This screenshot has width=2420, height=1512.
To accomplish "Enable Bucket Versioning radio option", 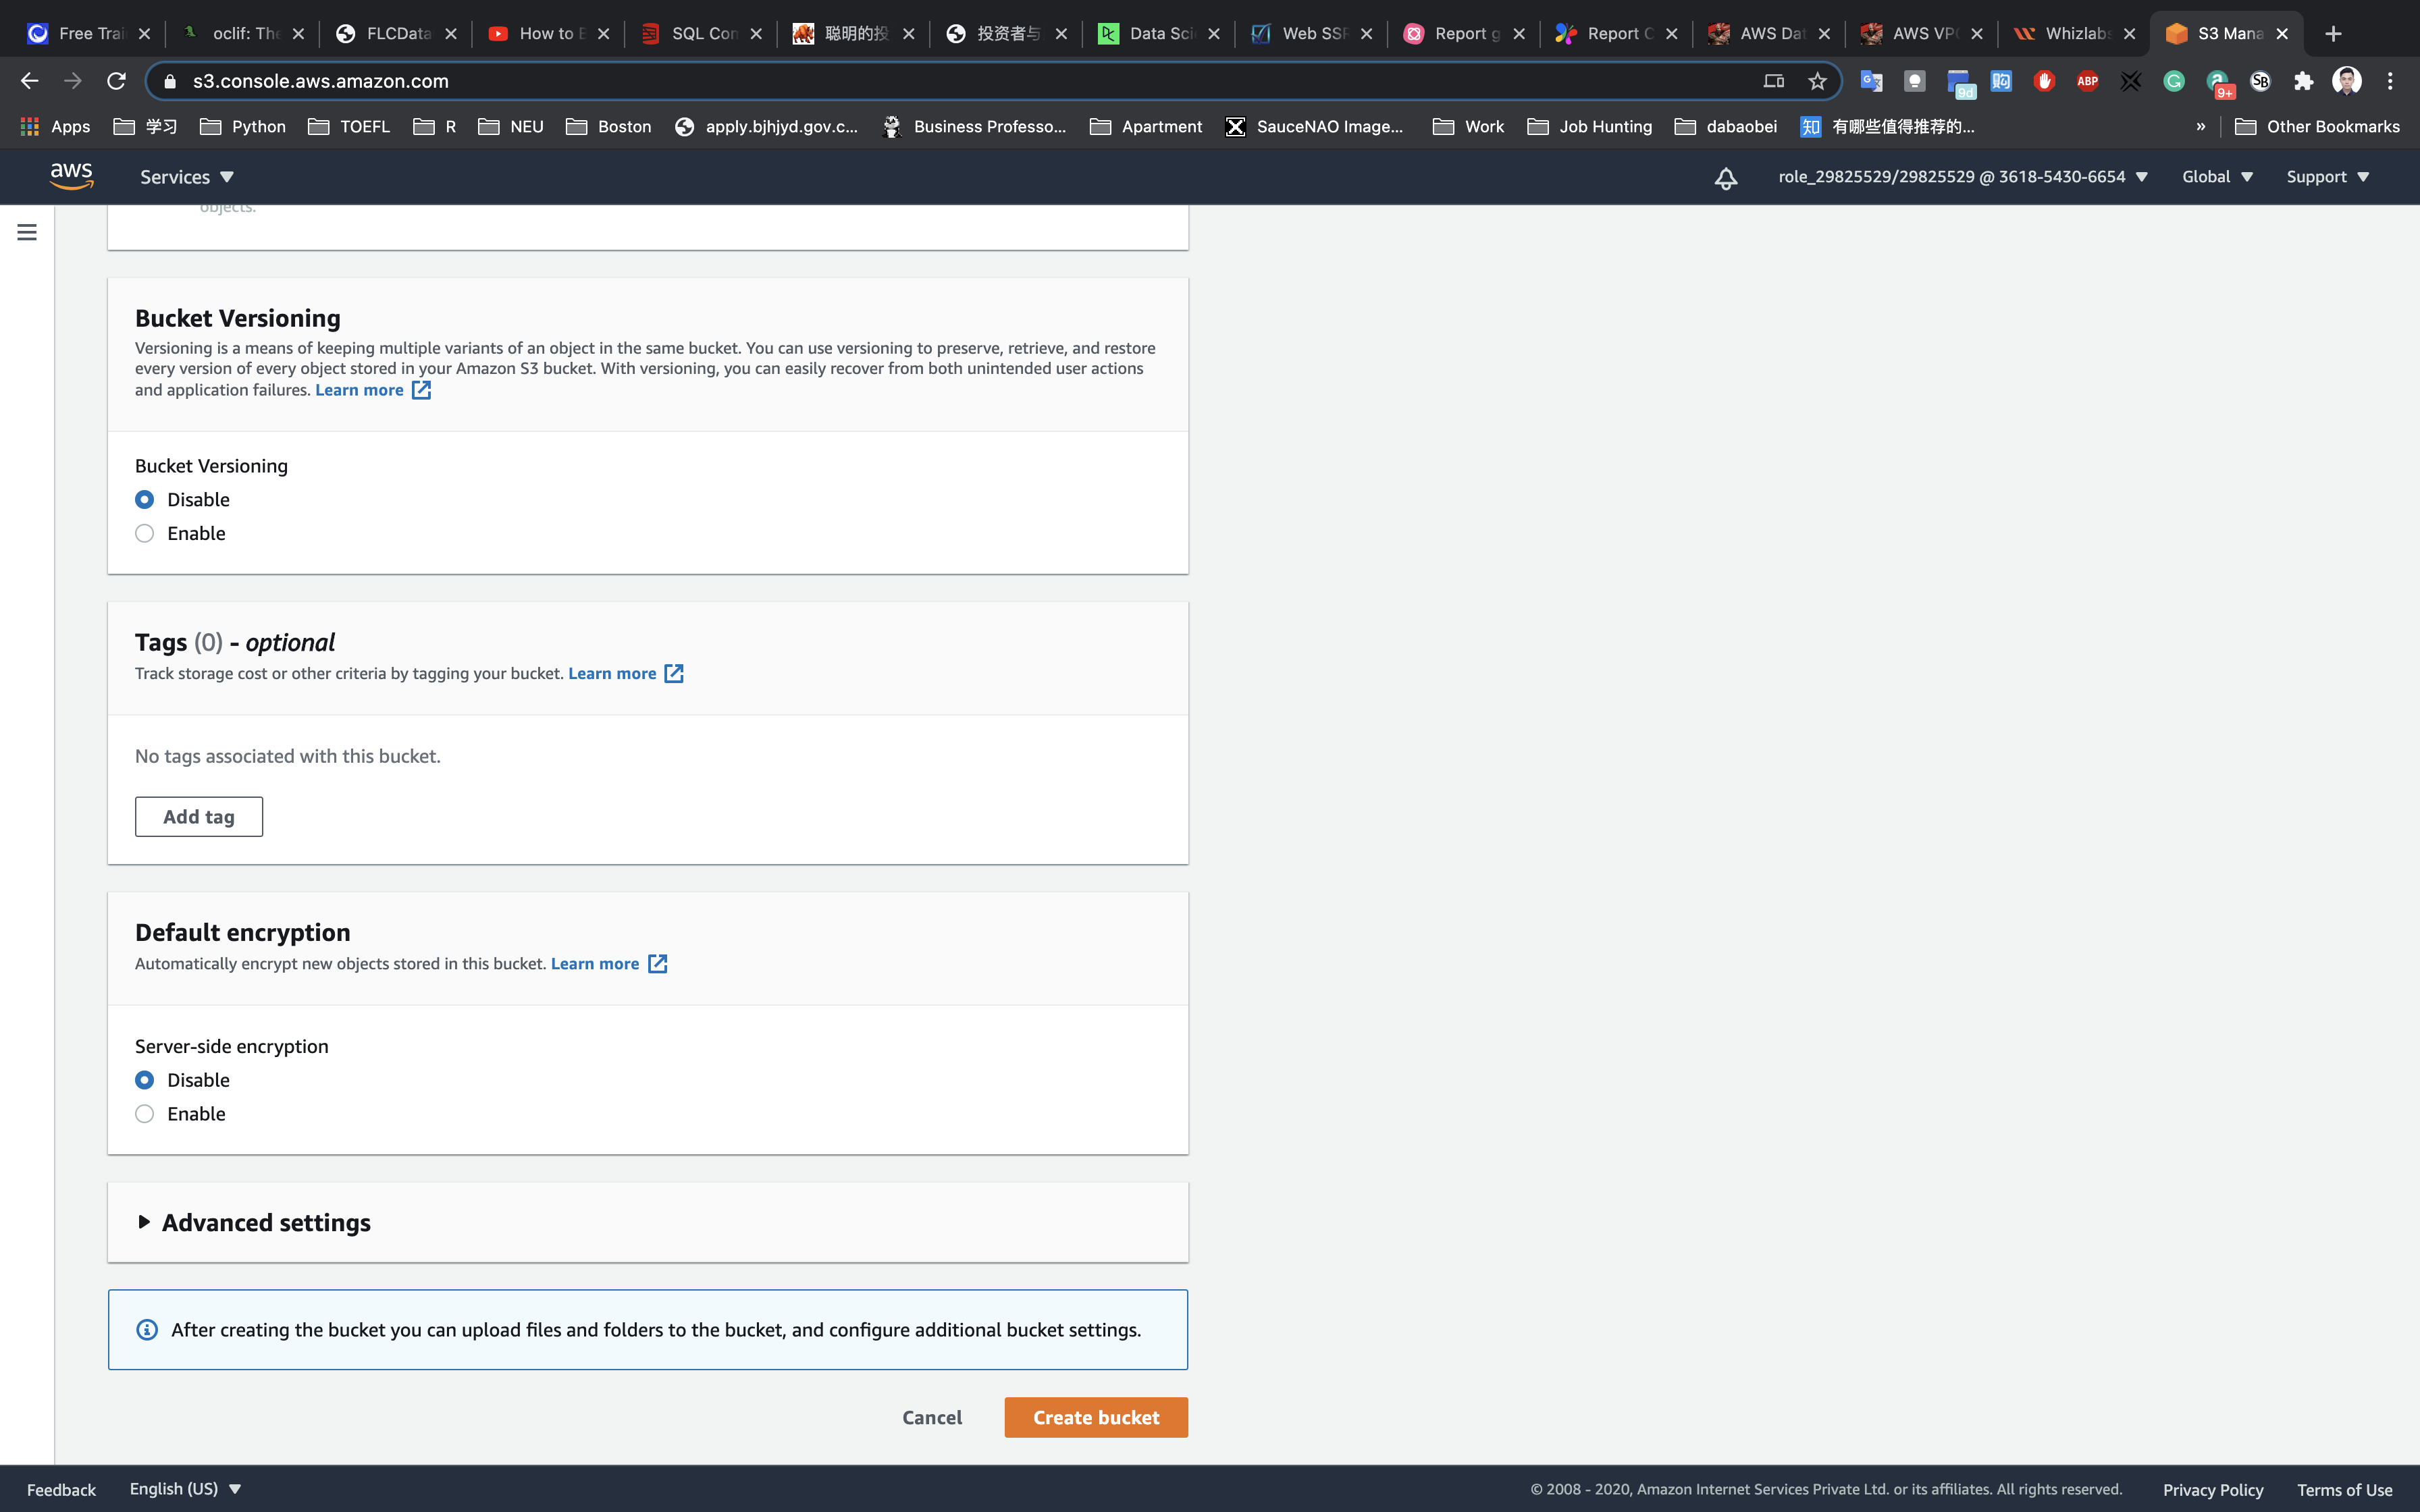I will [145, 533].
